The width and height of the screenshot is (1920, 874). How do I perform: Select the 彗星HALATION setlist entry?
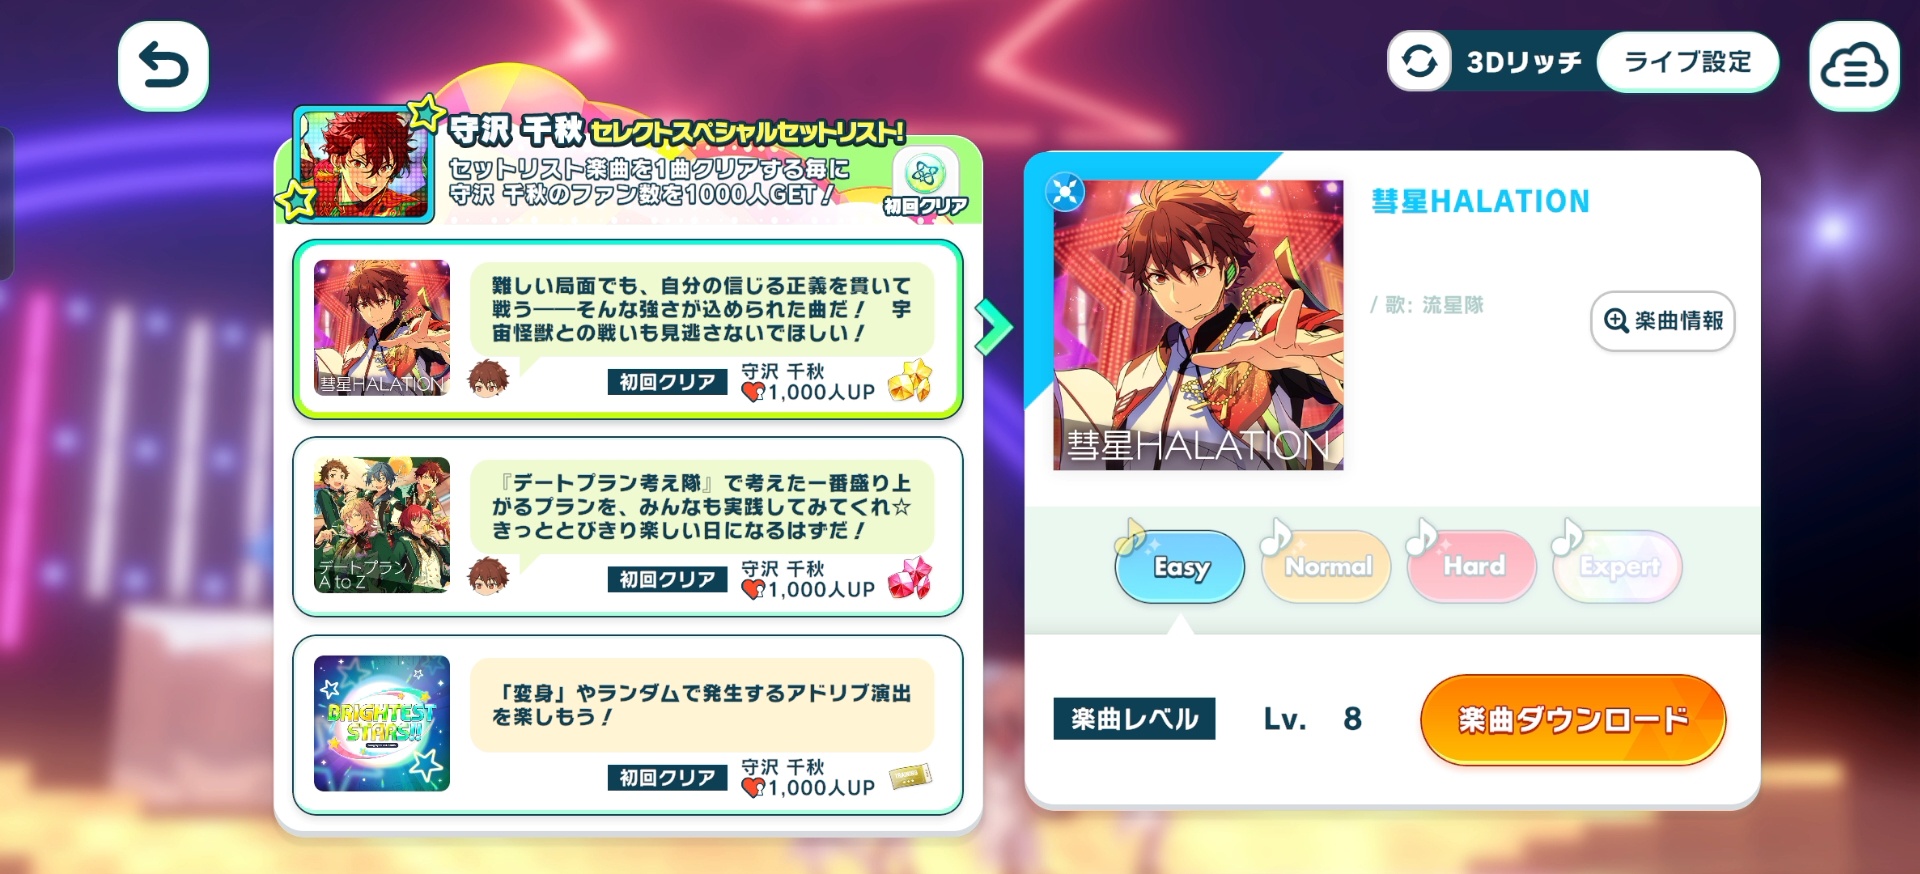coord(628,329)
